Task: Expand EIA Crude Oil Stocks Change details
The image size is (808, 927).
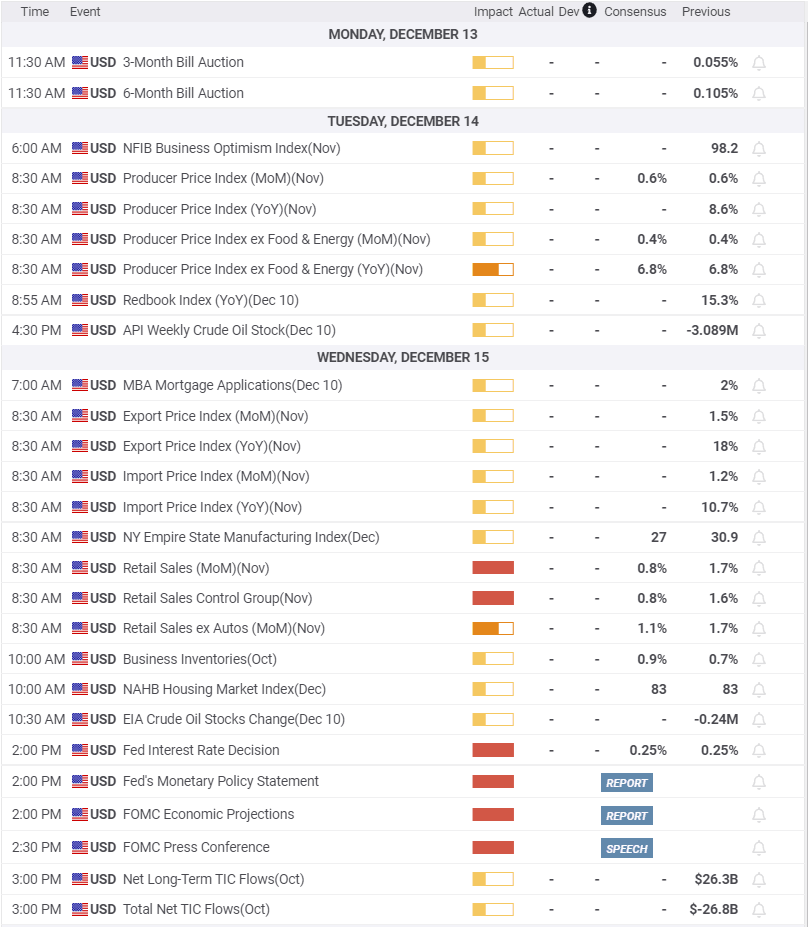Action: 233,719
